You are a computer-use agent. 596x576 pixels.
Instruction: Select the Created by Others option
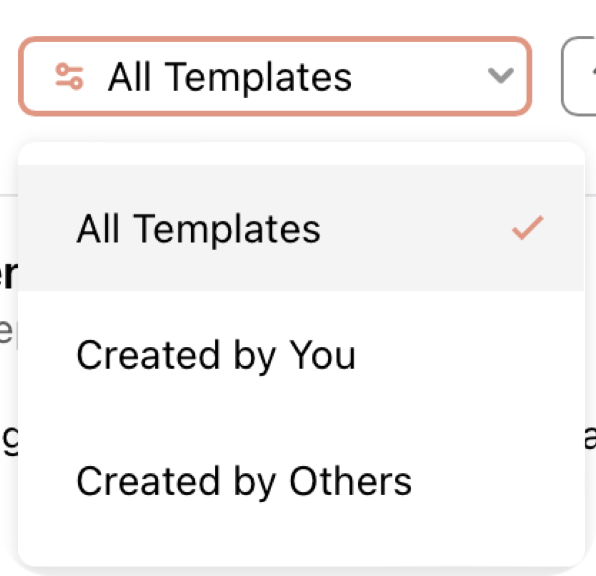tap(300, 481)
